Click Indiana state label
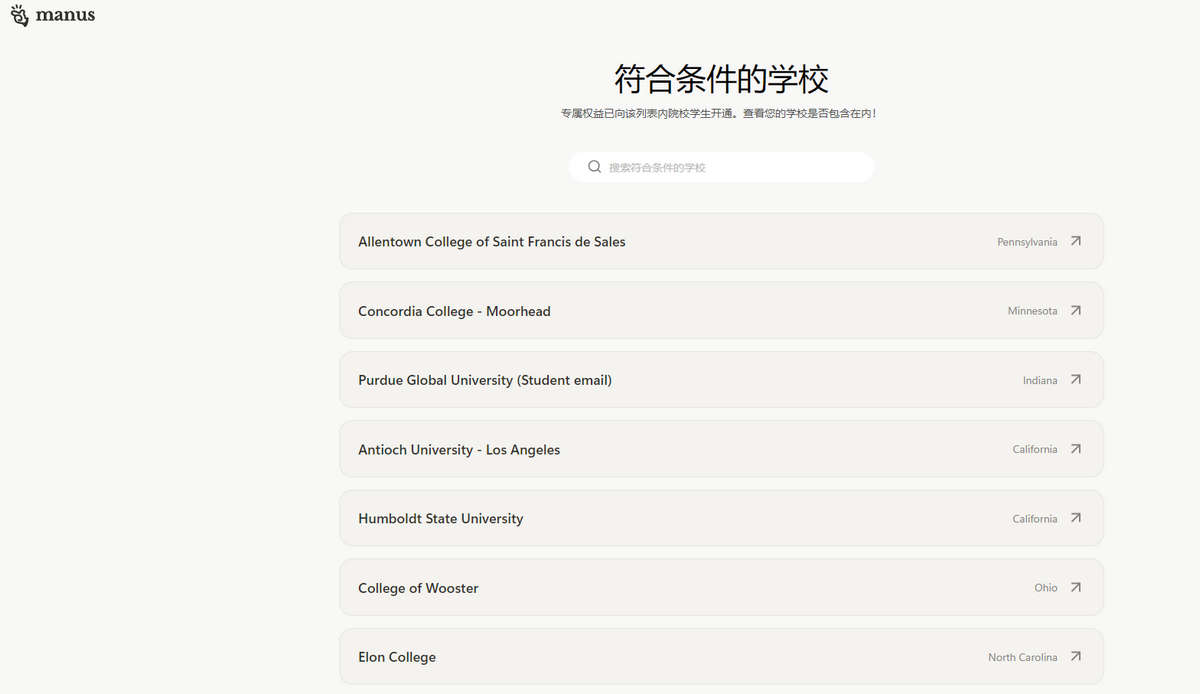This screenshot has width=1200, height=694. click(x=1040, y=380)
